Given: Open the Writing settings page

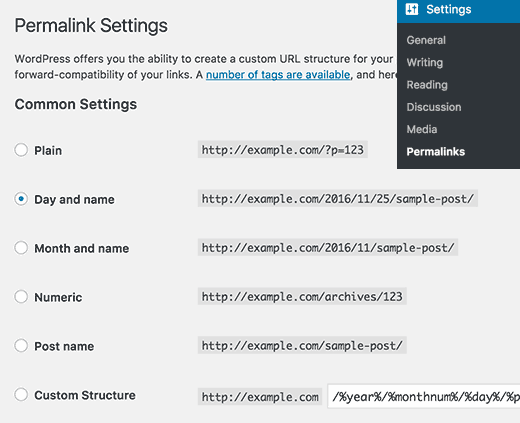Looking at the screenshot, I should pyautogui.click(x=425, y=63).
